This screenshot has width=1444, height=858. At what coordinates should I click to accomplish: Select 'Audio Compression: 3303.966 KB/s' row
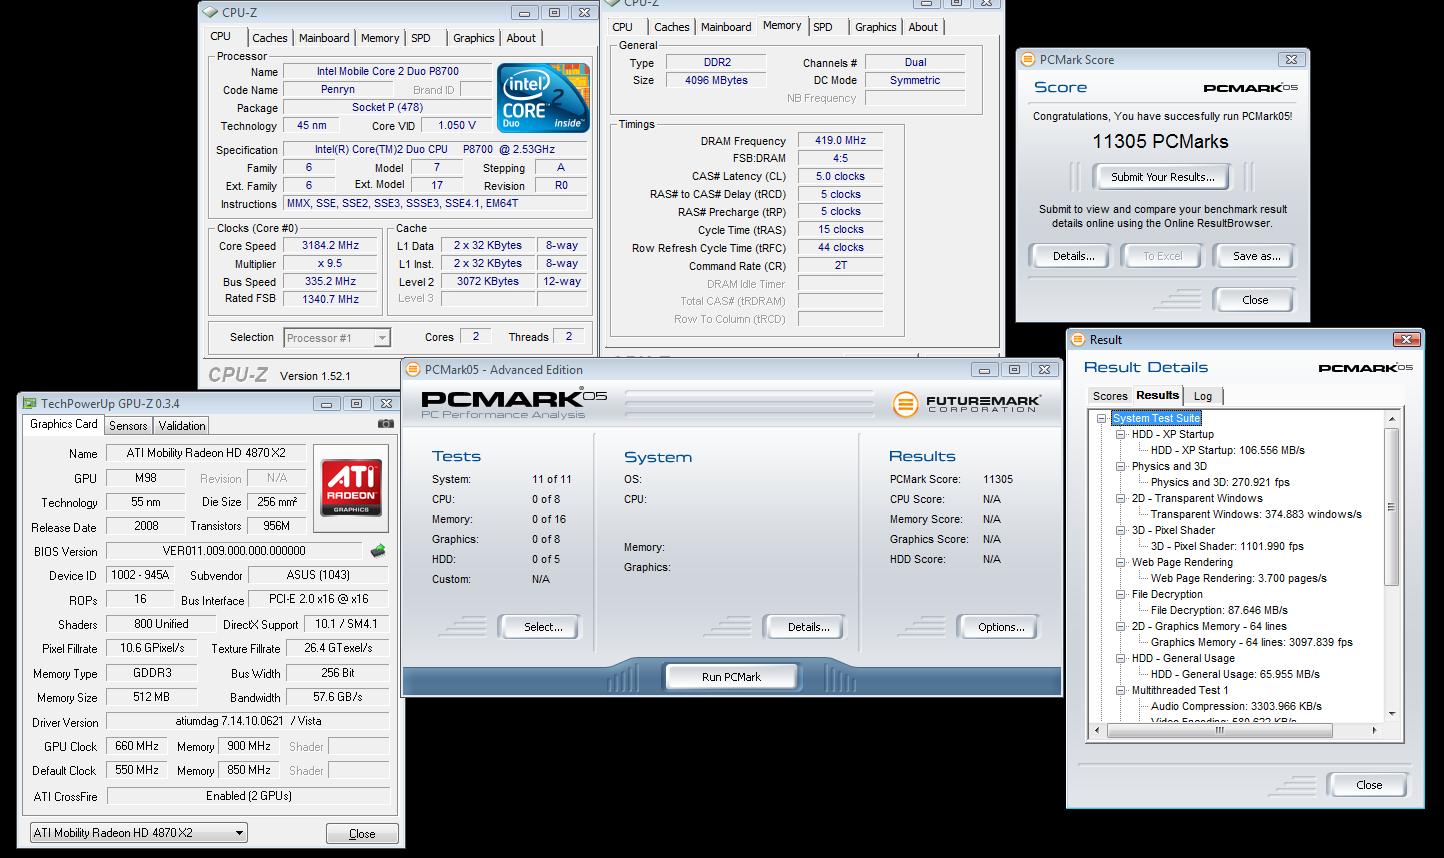click(1235, 707)
